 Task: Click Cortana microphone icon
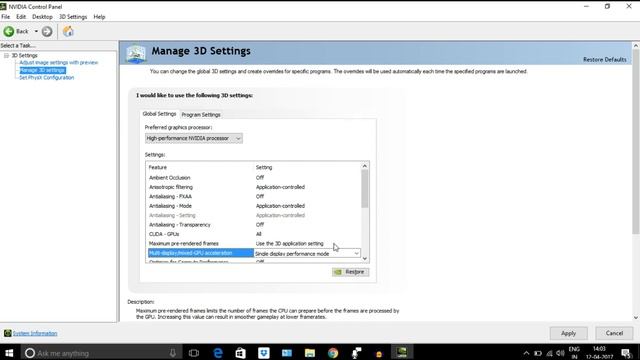(x=173, y=353)
